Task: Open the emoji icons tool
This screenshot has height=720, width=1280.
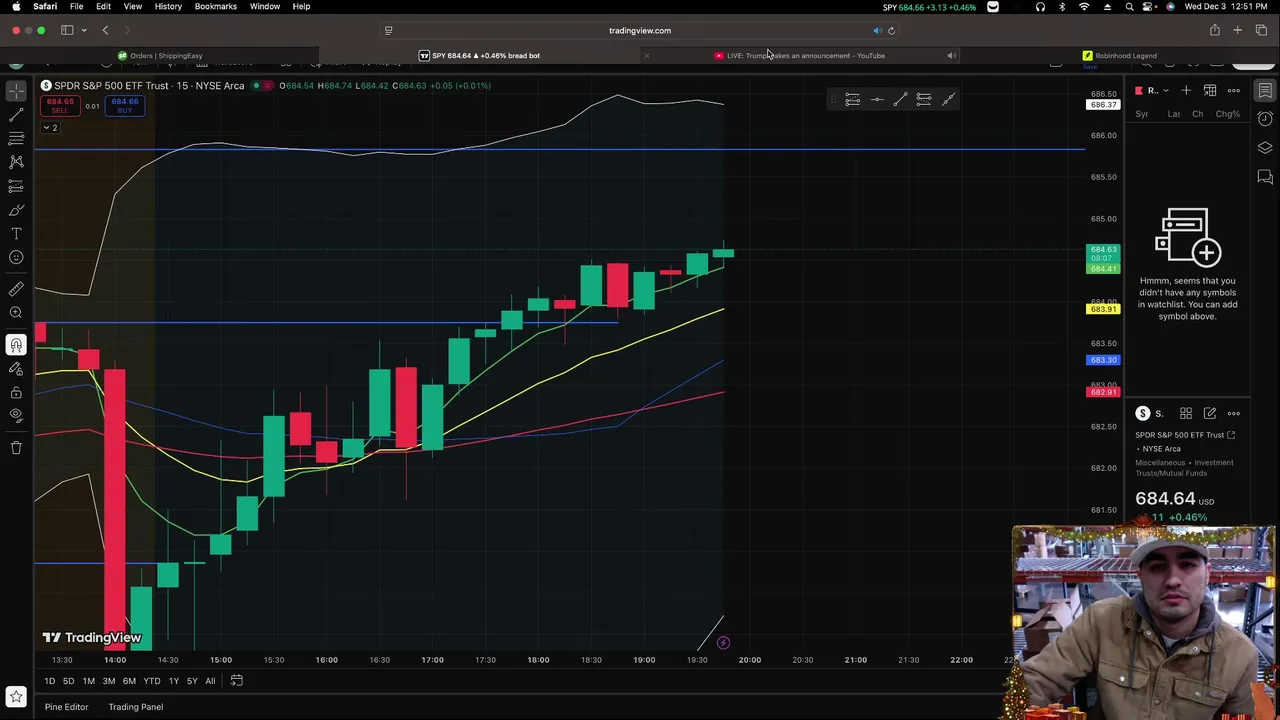Action: tap(16, 258)
